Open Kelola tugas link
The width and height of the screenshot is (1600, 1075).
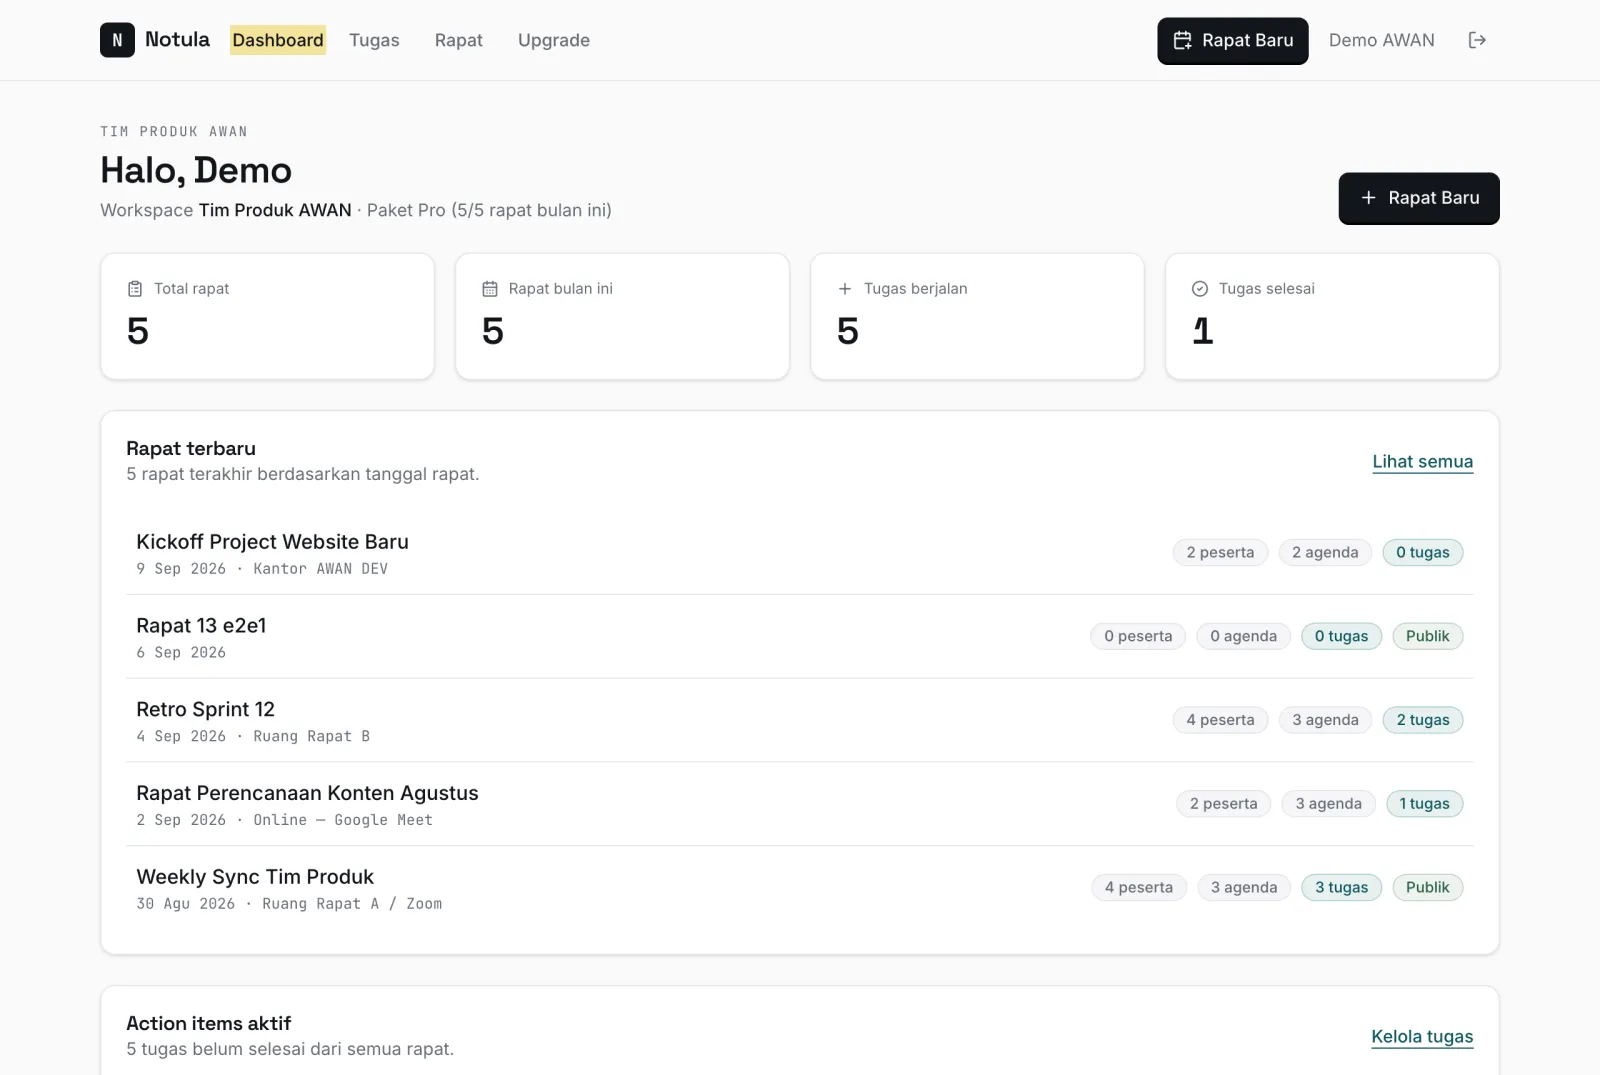[x=1422, y=1037]
